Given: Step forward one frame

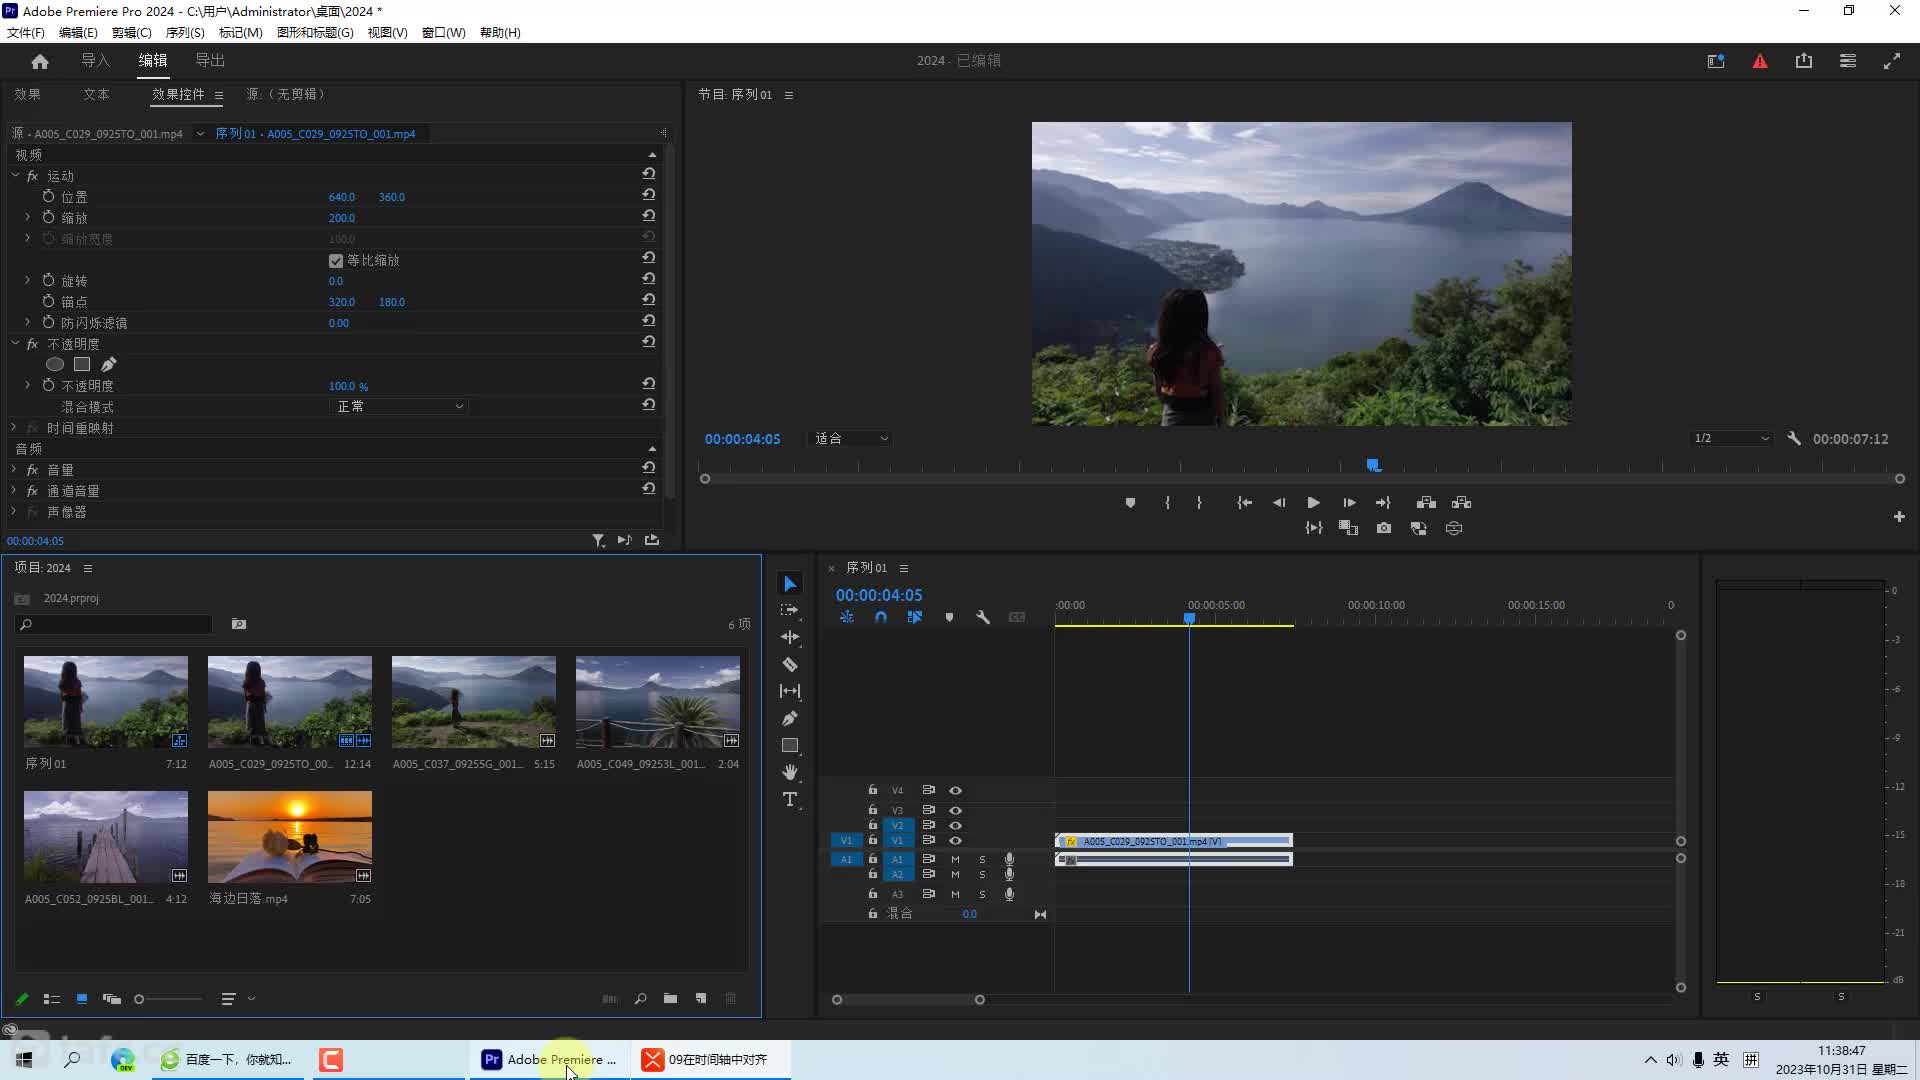Looking at the screenshot, I should tap(1349, 503).
